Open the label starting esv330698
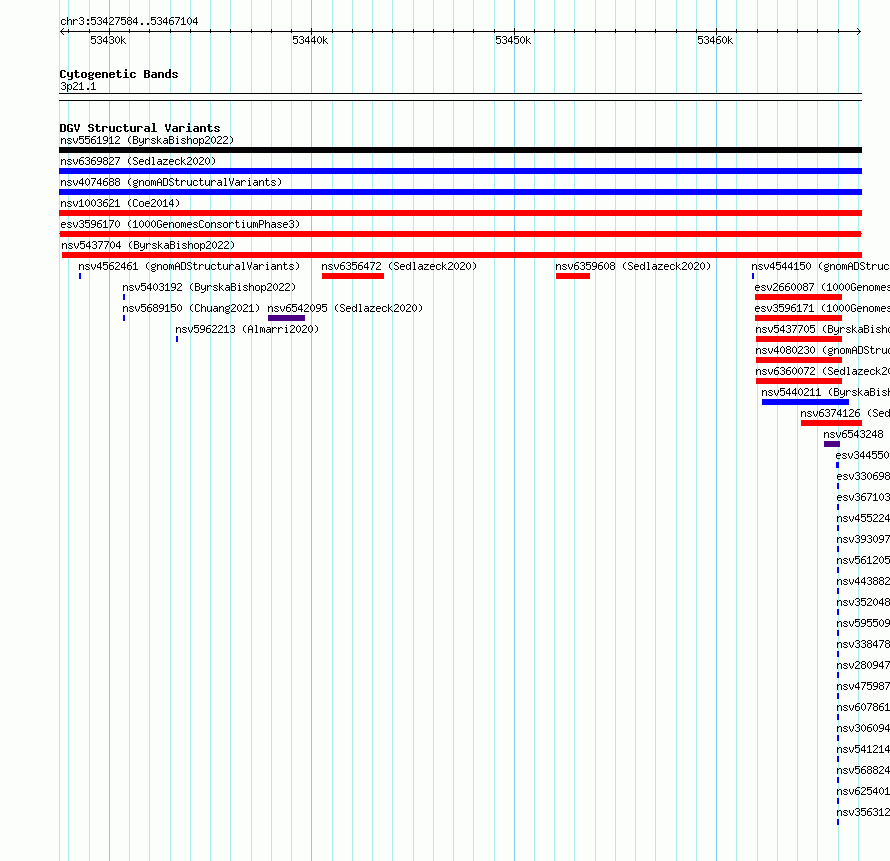The height and width of the screenshot is (861, 890). [863, 476]
